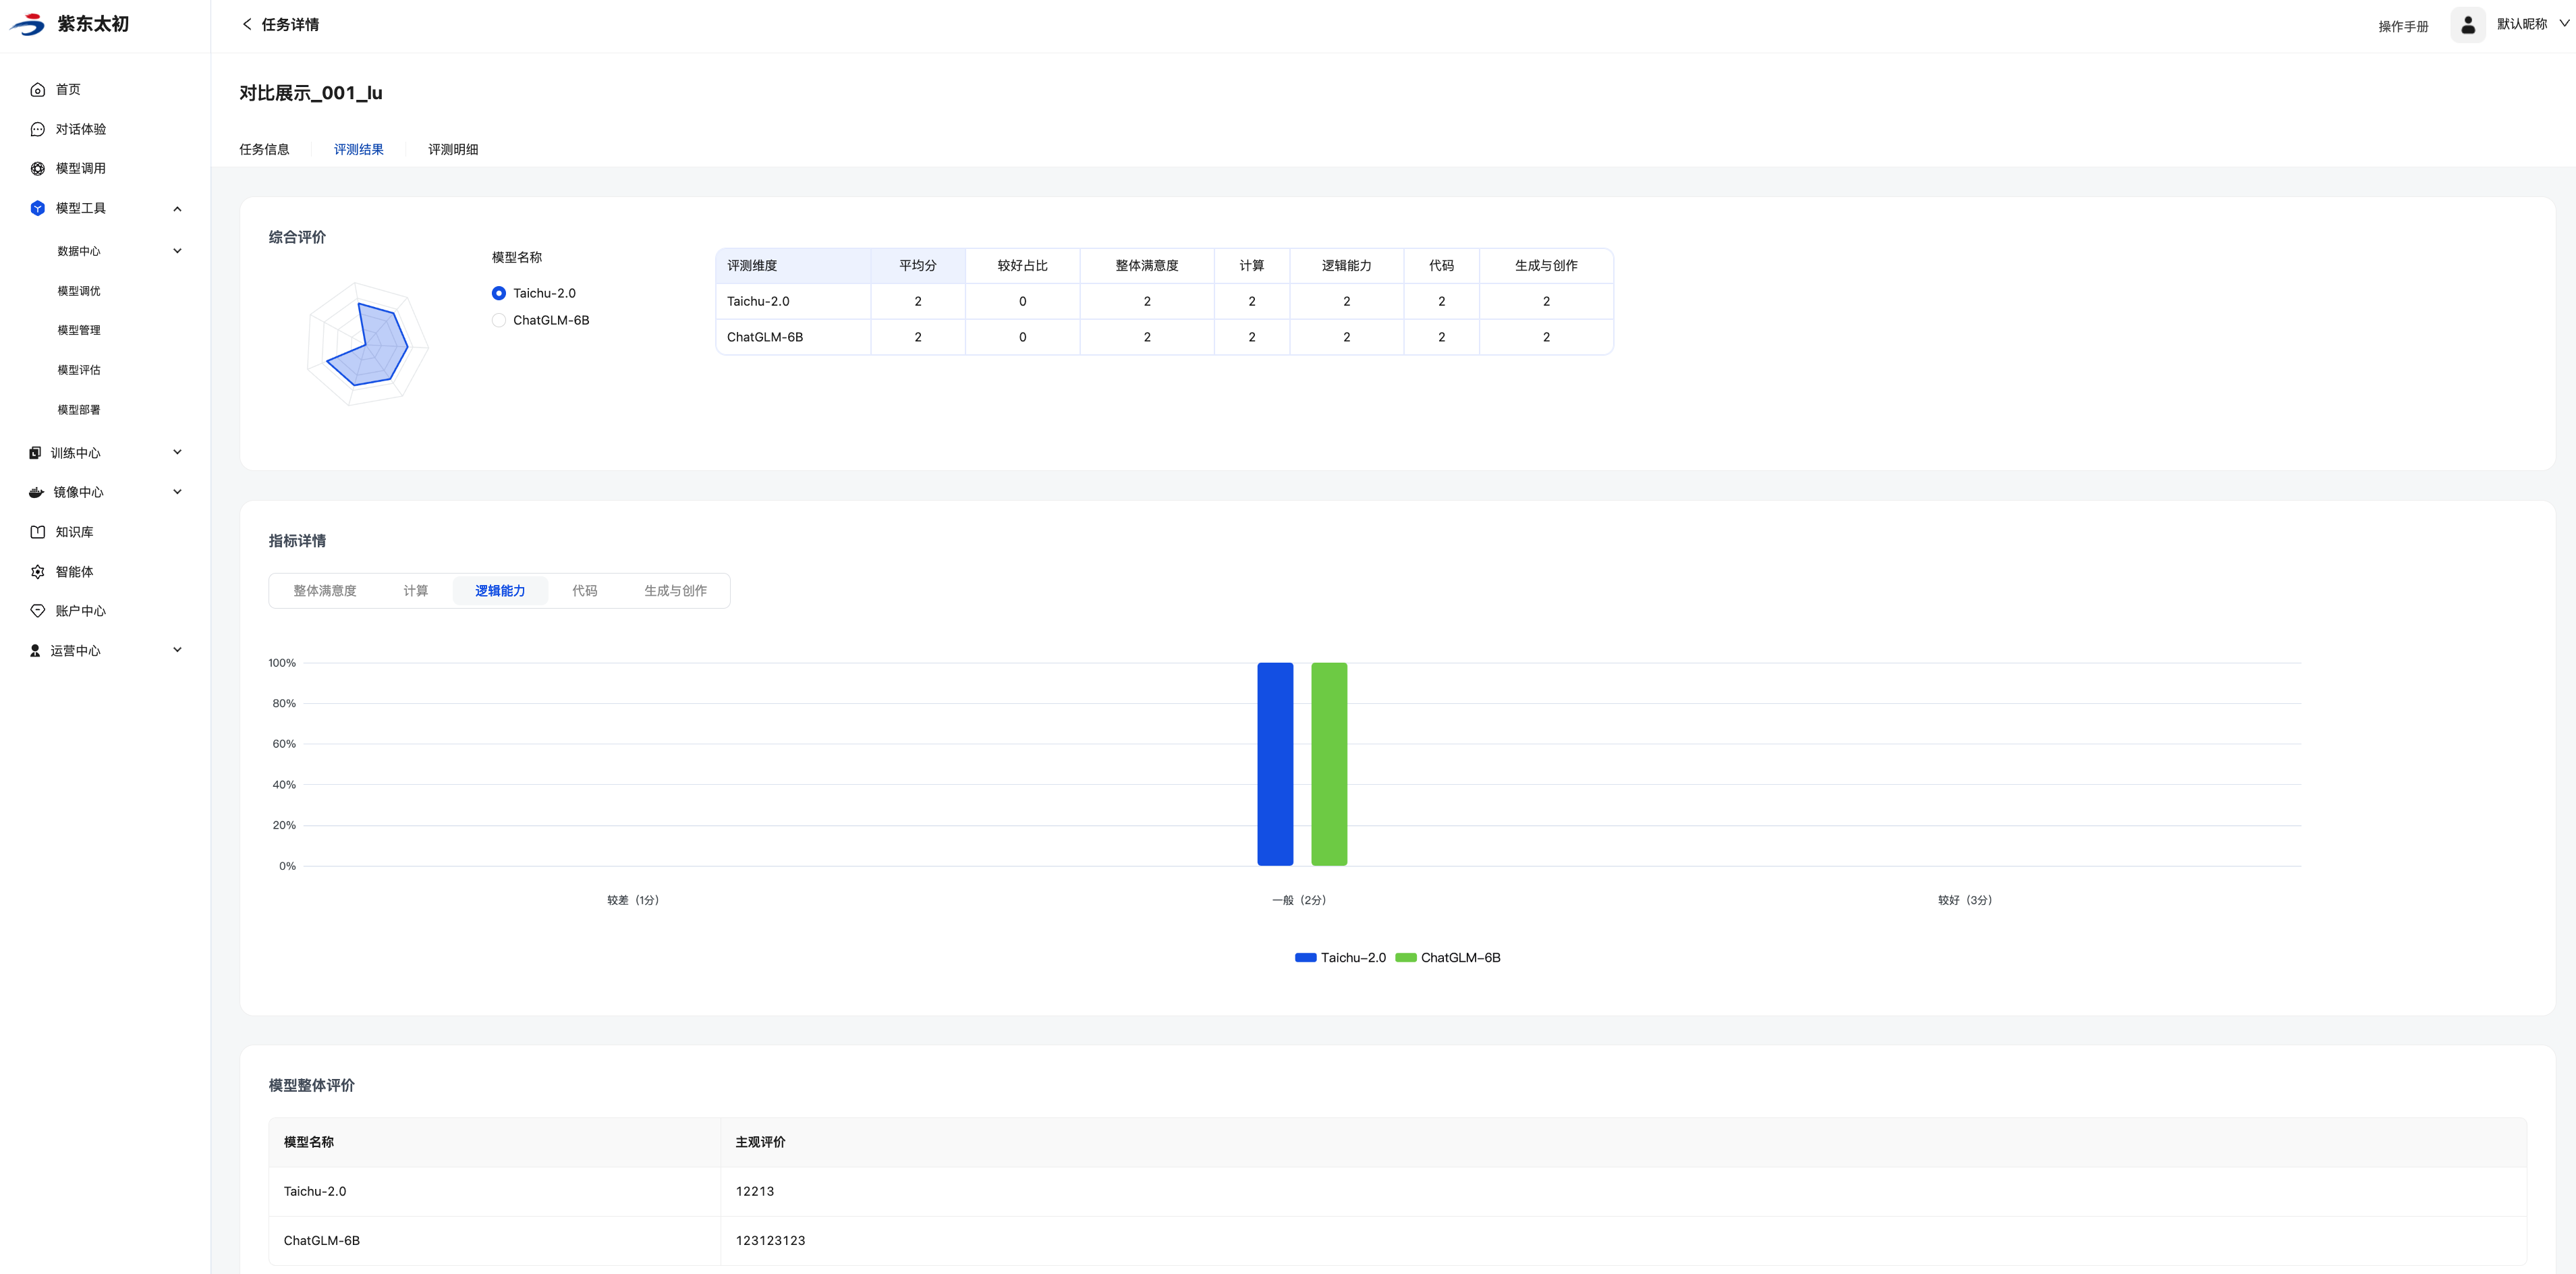Click the 镜像中心 icon

pyautogui.click(x=36, y=492)
